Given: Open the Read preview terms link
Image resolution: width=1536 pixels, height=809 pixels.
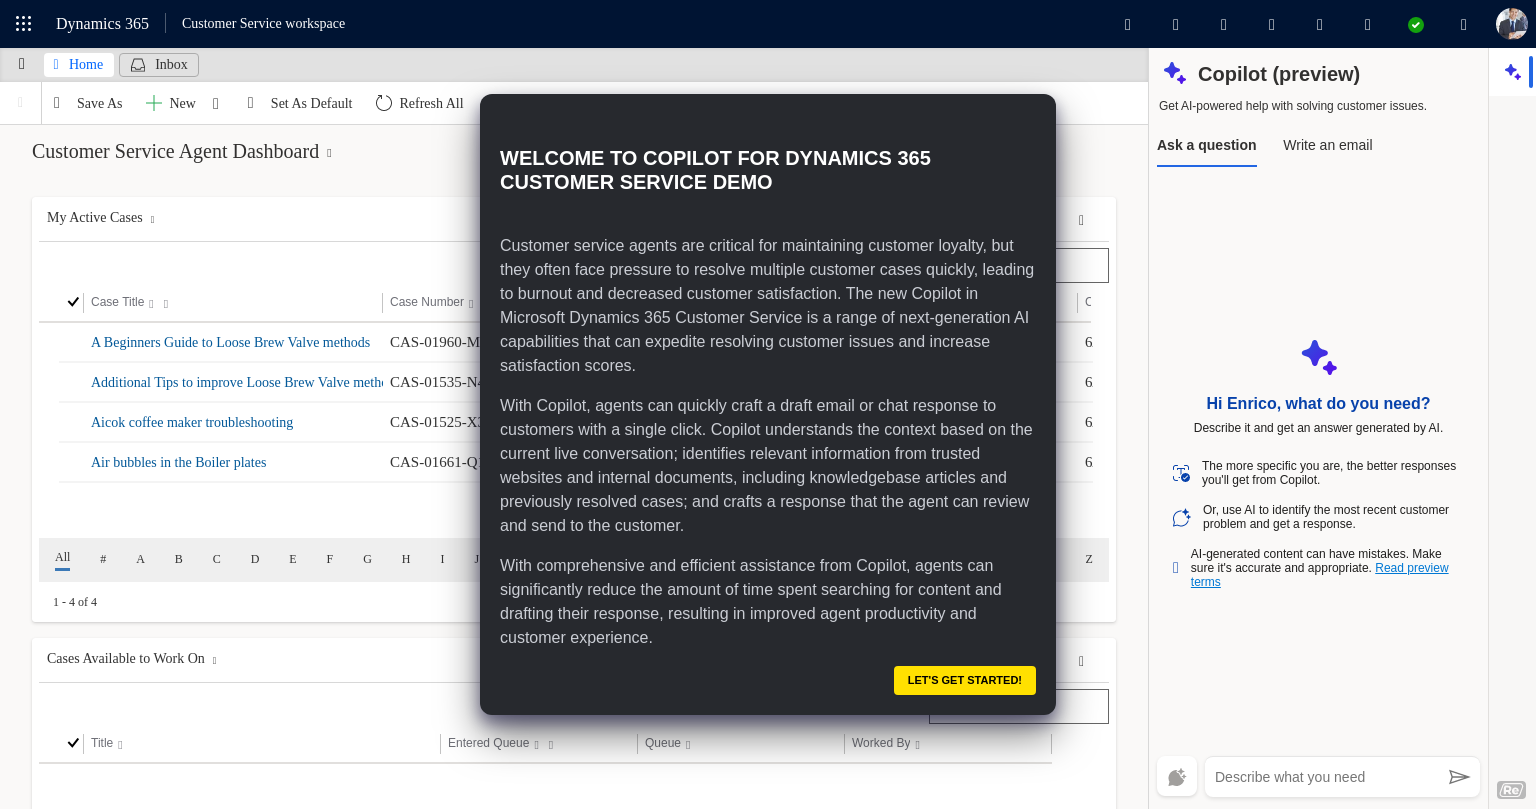Looking at the screenshot, I should click(x=1411, y=568).
